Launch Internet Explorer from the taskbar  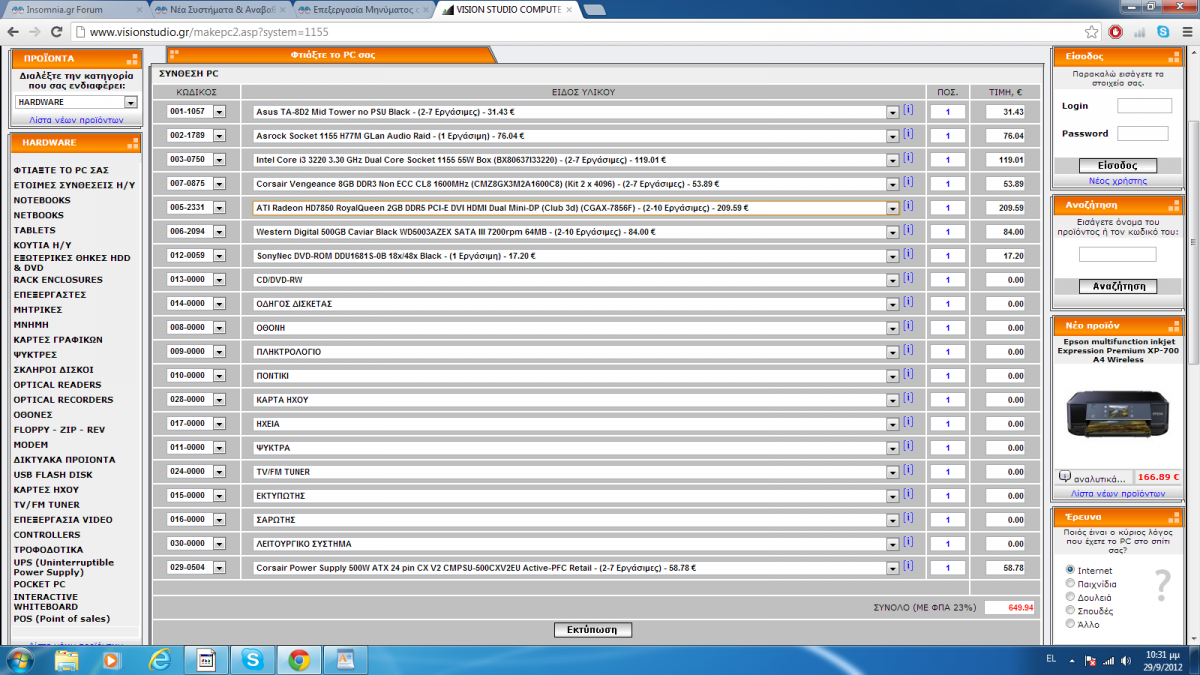[x=159, y=659]
